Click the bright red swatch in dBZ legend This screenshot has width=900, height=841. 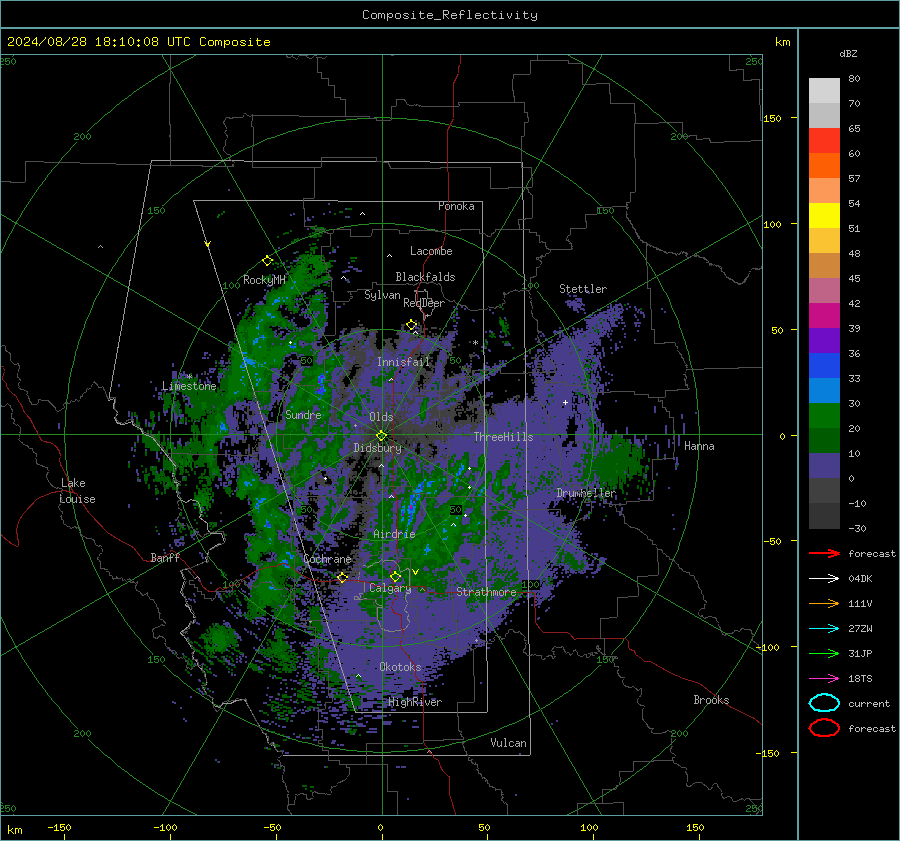pos(824,141)
